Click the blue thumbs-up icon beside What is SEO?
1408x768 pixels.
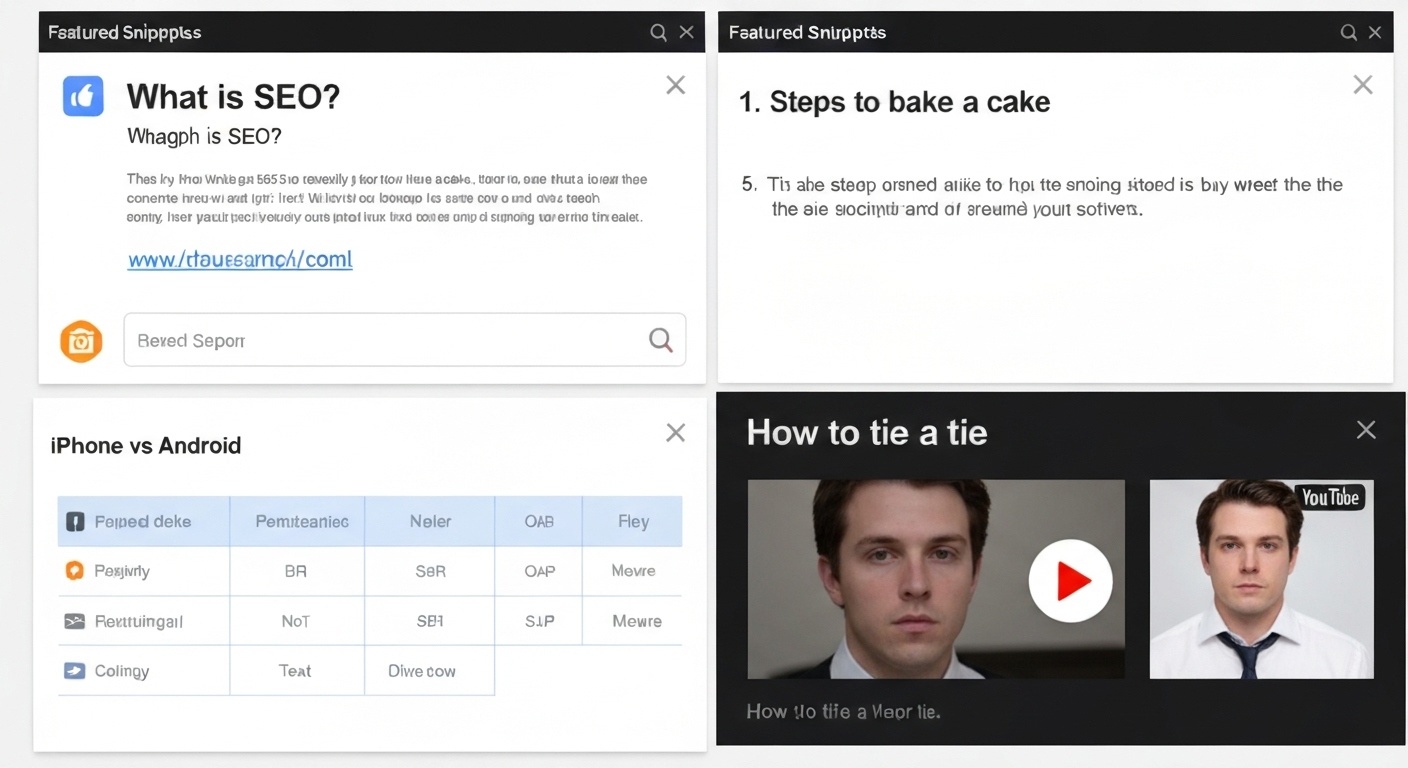click(x=83, y=96)
